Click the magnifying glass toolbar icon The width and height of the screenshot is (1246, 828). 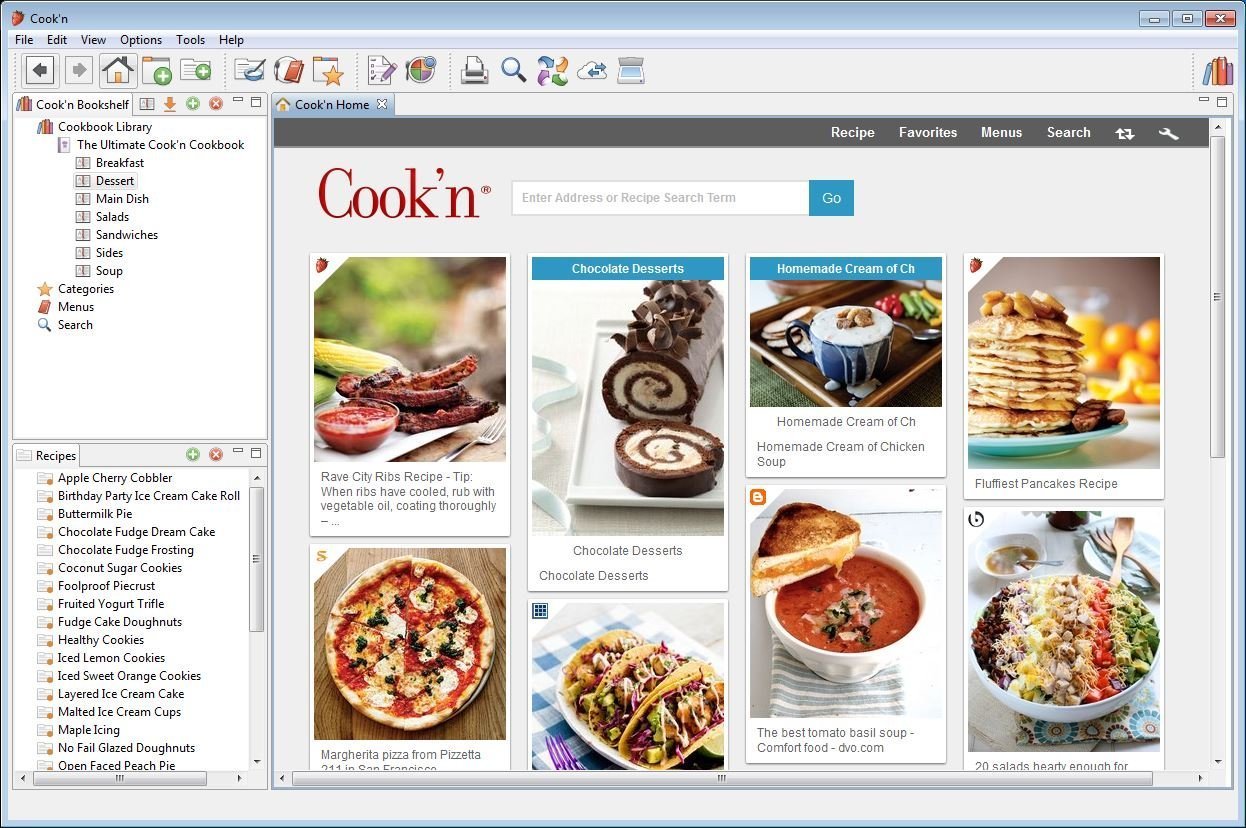(x=513, y=70)
